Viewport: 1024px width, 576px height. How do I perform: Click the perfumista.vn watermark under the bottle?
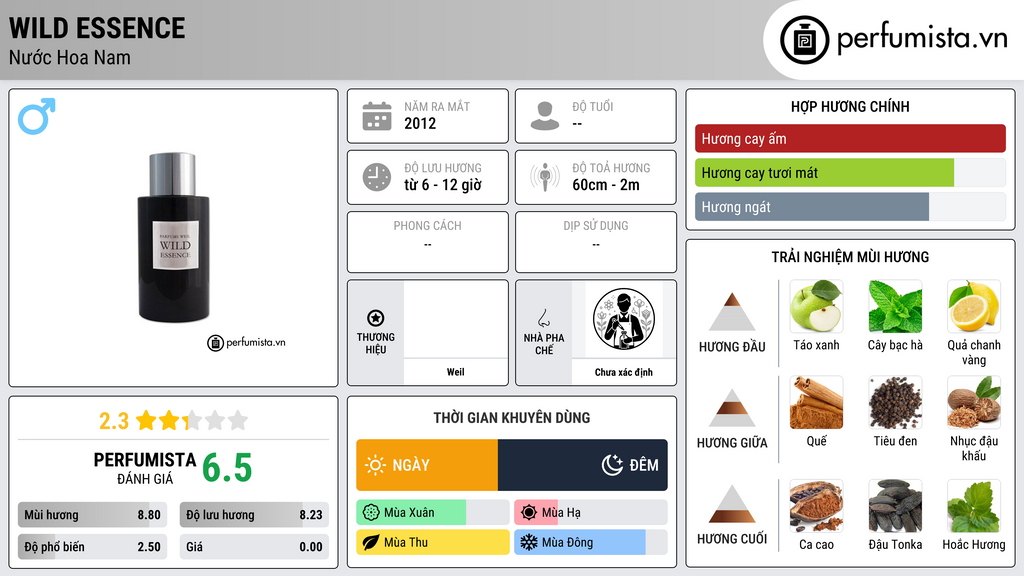pyautogui.click(x=247, y=342)
